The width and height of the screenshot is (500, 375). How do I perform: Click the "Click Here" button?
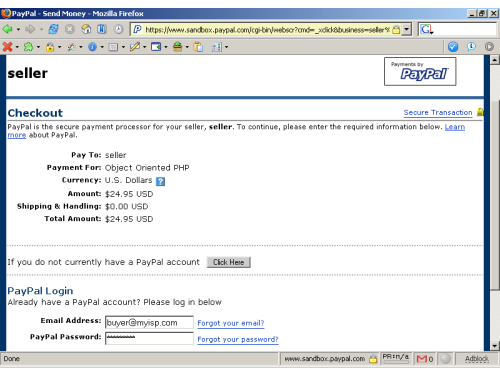[x=229, y=262]
